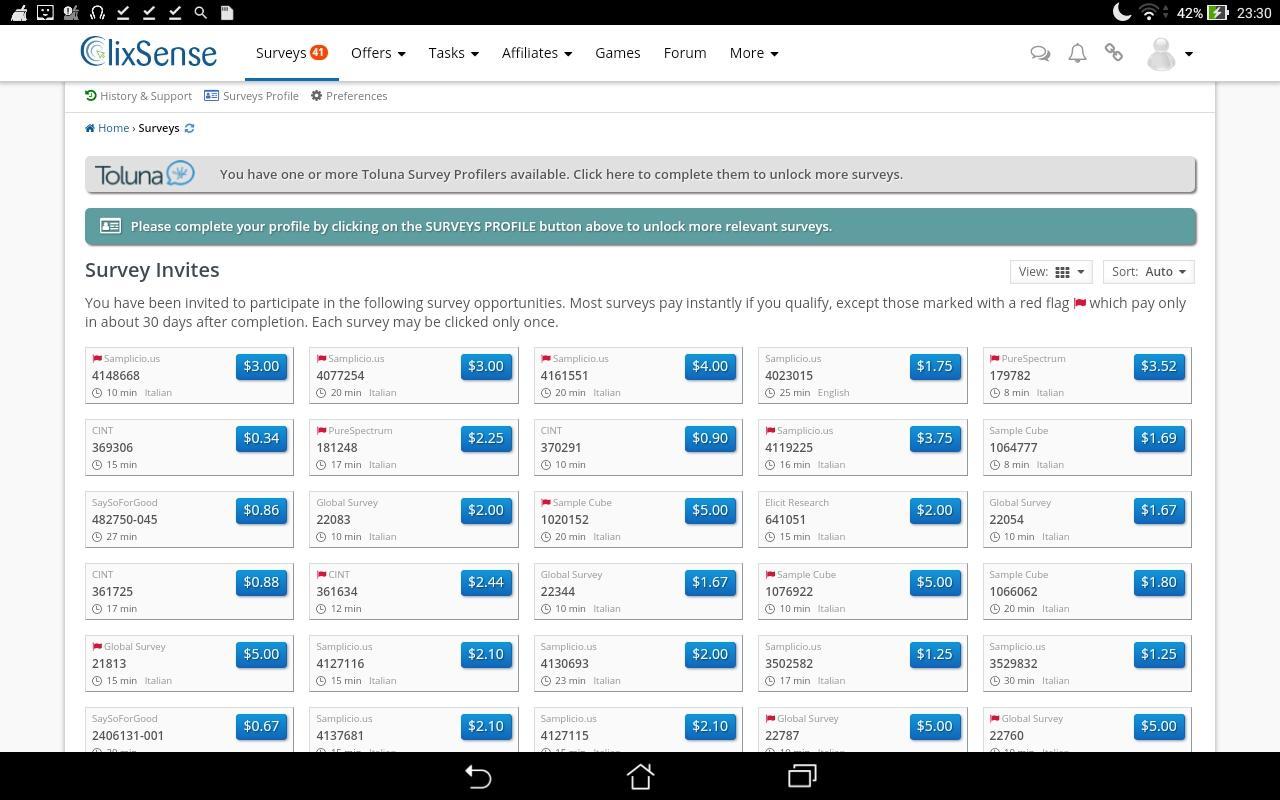Start survey 4130693 $2.00 button
The height and width of the screenshot is (800, 1280).
[x=710, y=654]
